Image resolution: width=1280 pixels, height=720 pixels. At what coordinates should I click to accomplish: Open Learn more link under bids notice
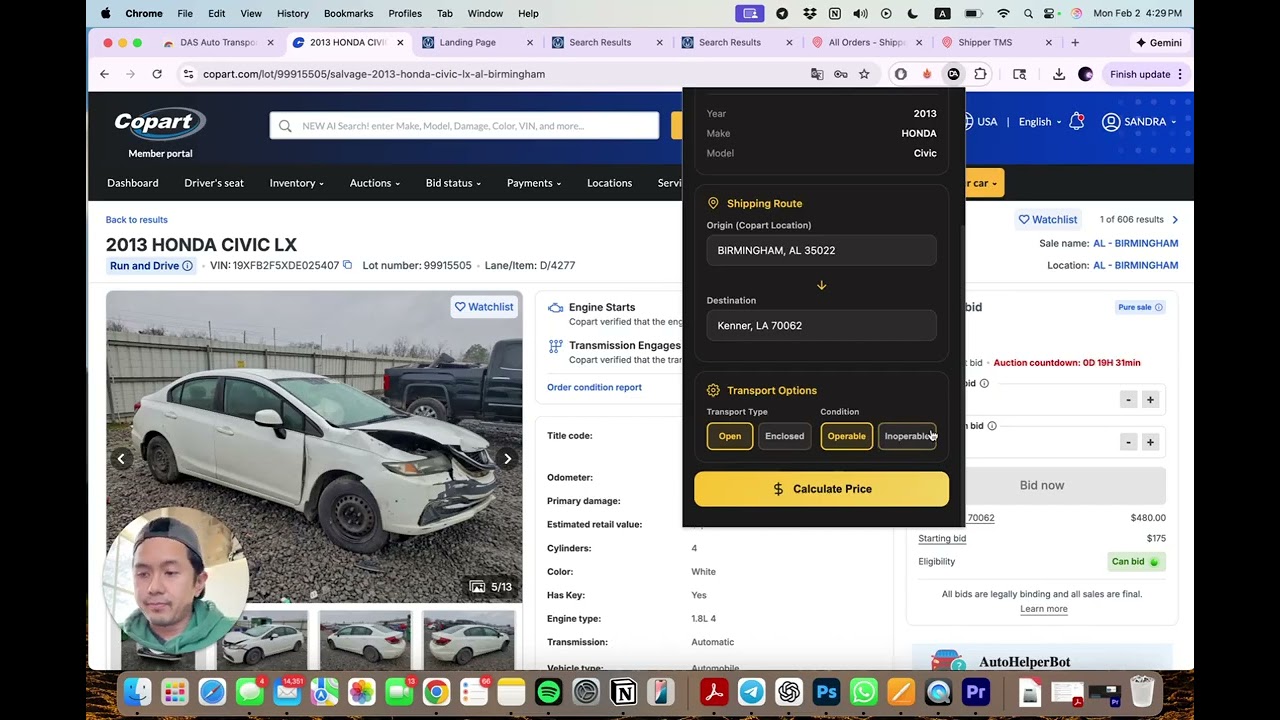[1043, 609]
